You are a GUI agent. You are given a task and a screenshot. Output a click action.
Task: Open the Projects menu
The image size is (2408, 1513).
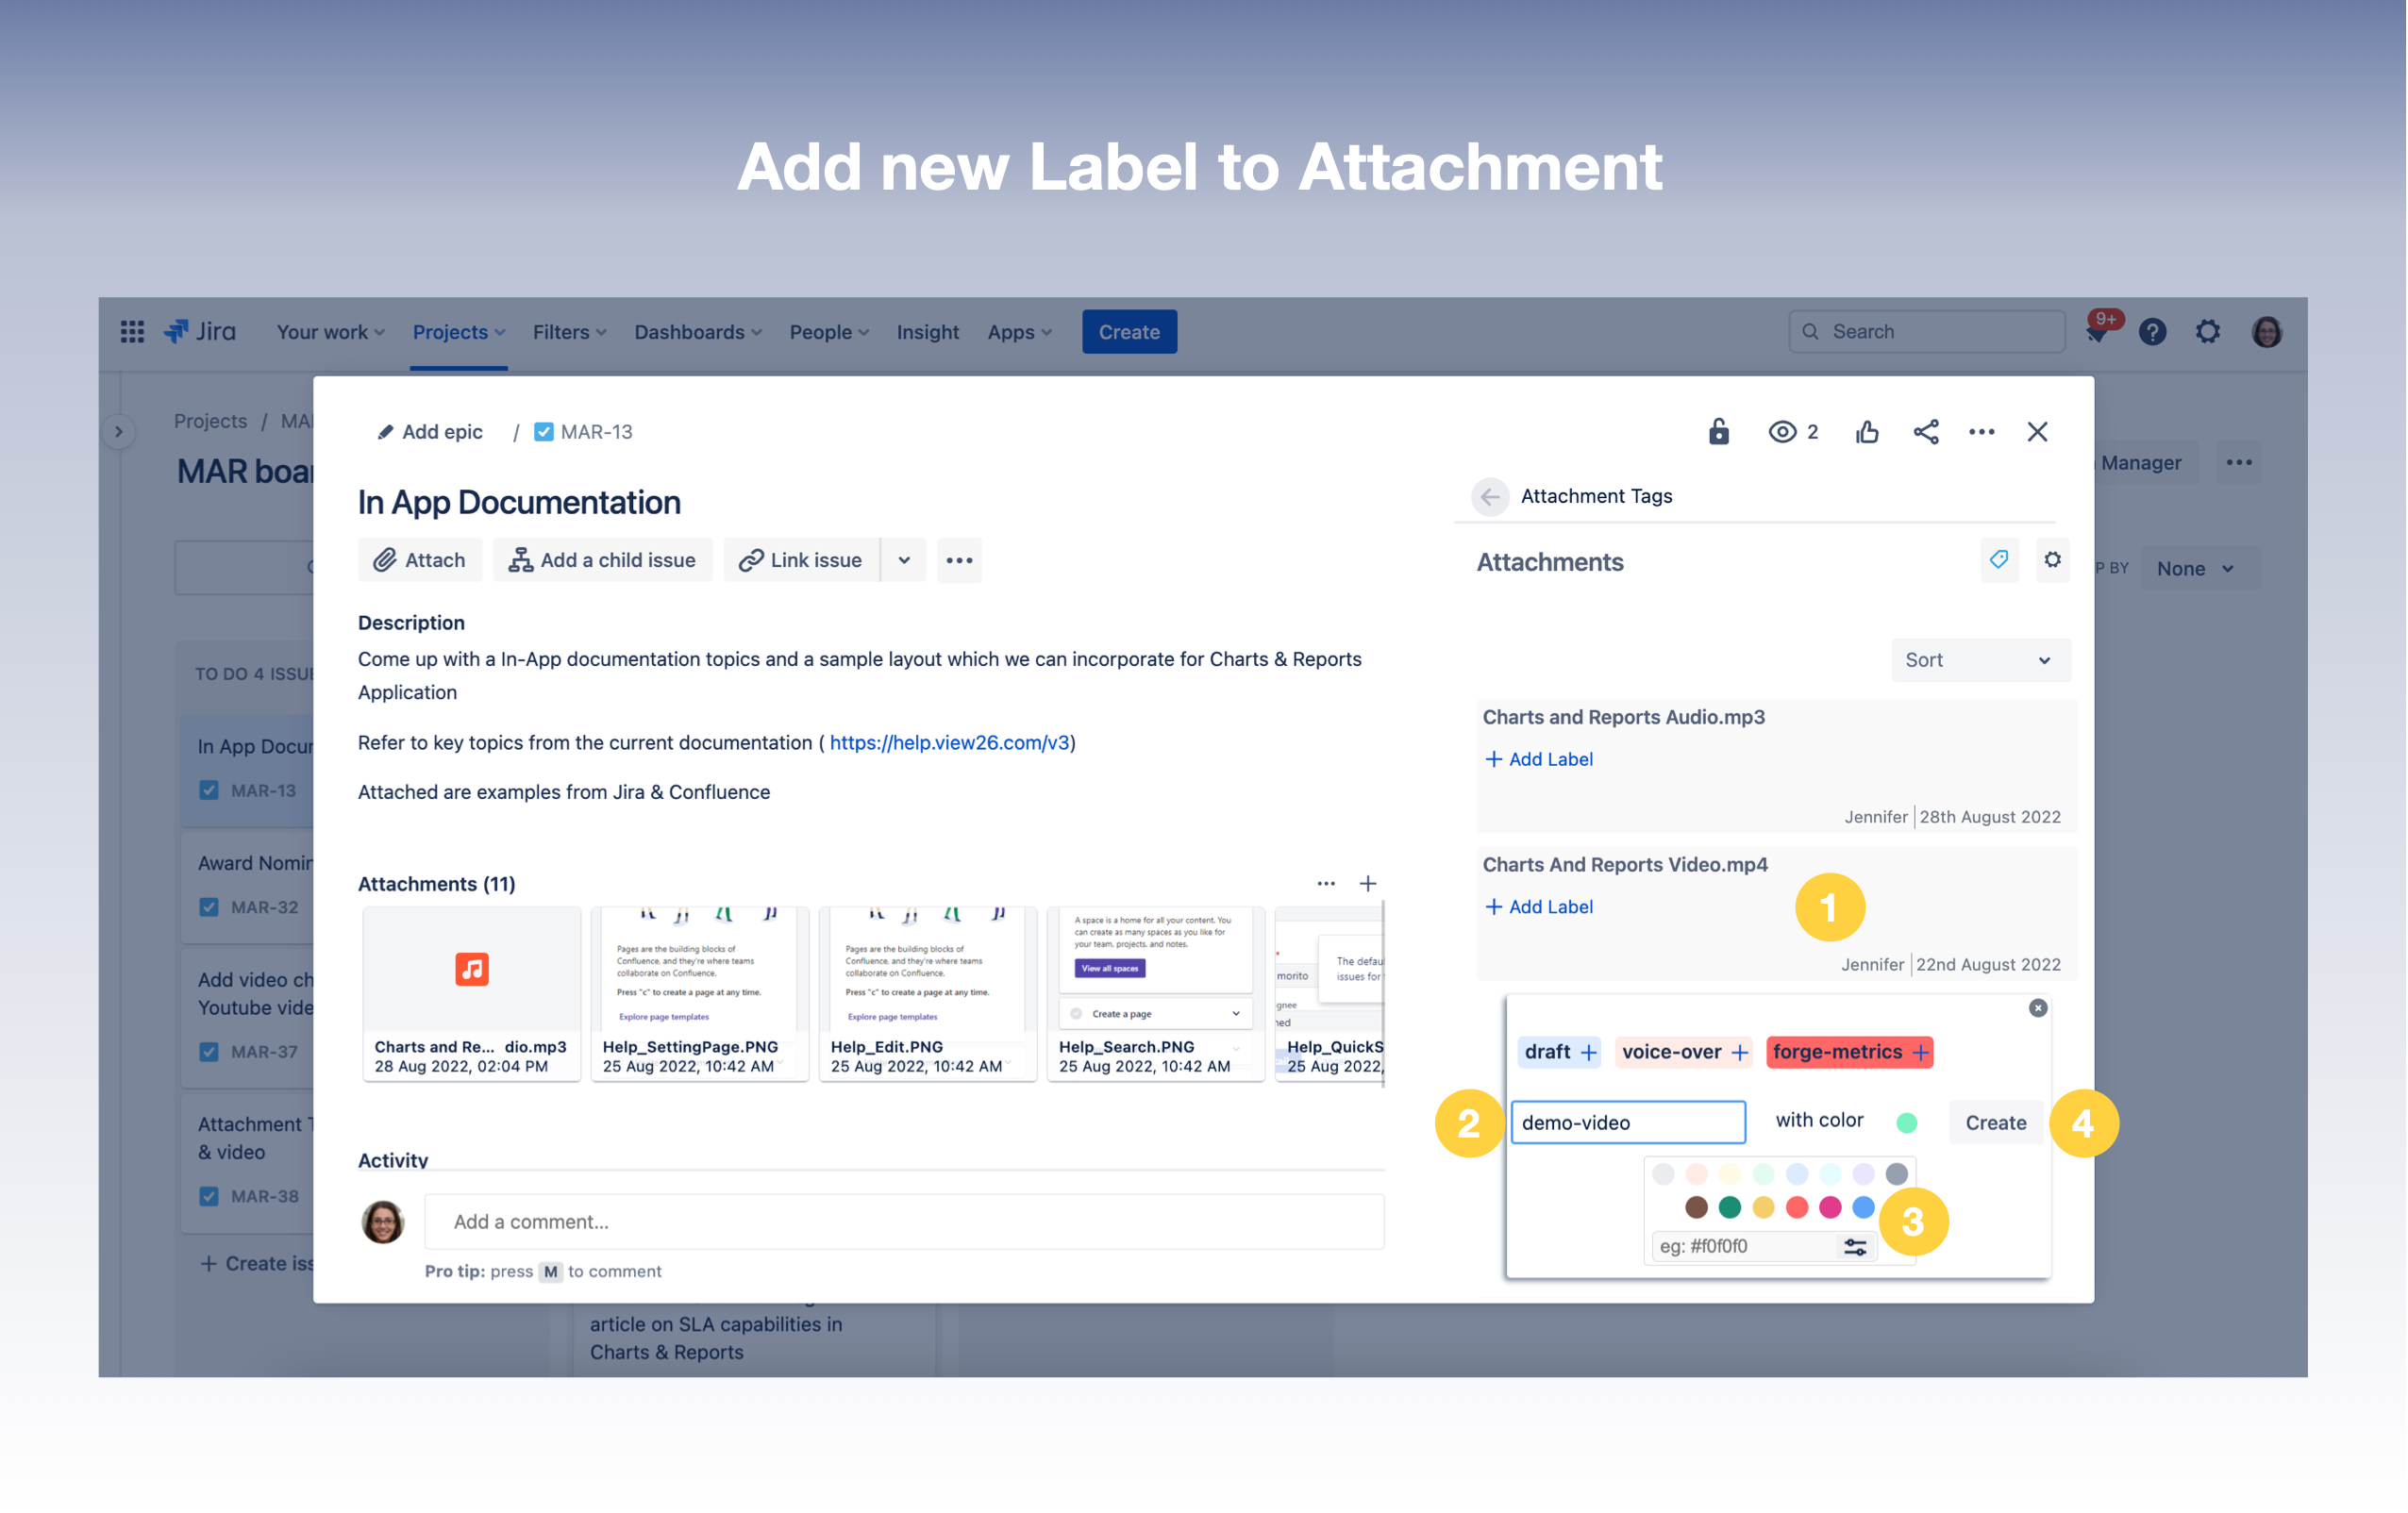pyautogui.click(x=458, y=332)
